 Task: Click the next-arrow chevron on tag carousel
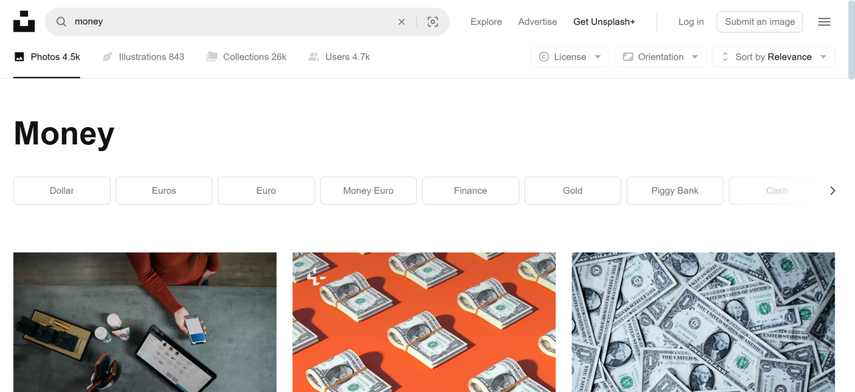[832, 191]
